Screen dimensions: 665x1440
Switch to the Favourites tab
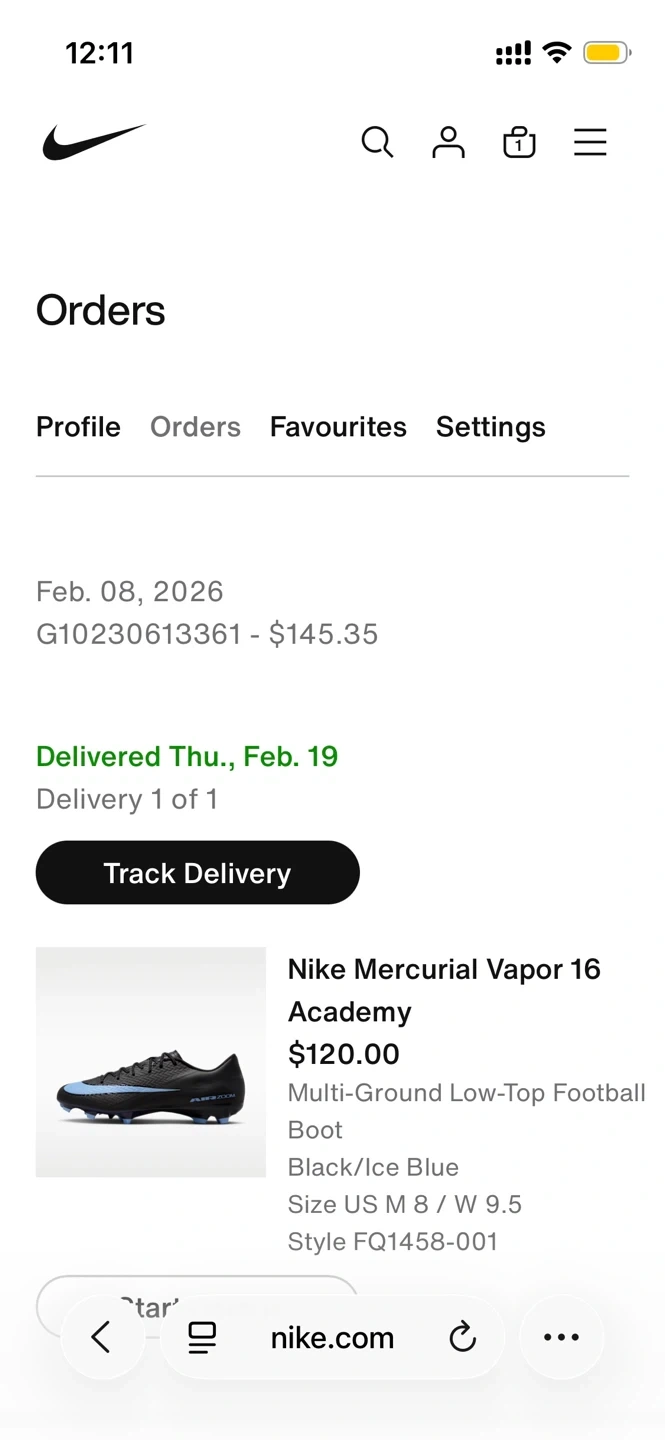pos(338,427)
